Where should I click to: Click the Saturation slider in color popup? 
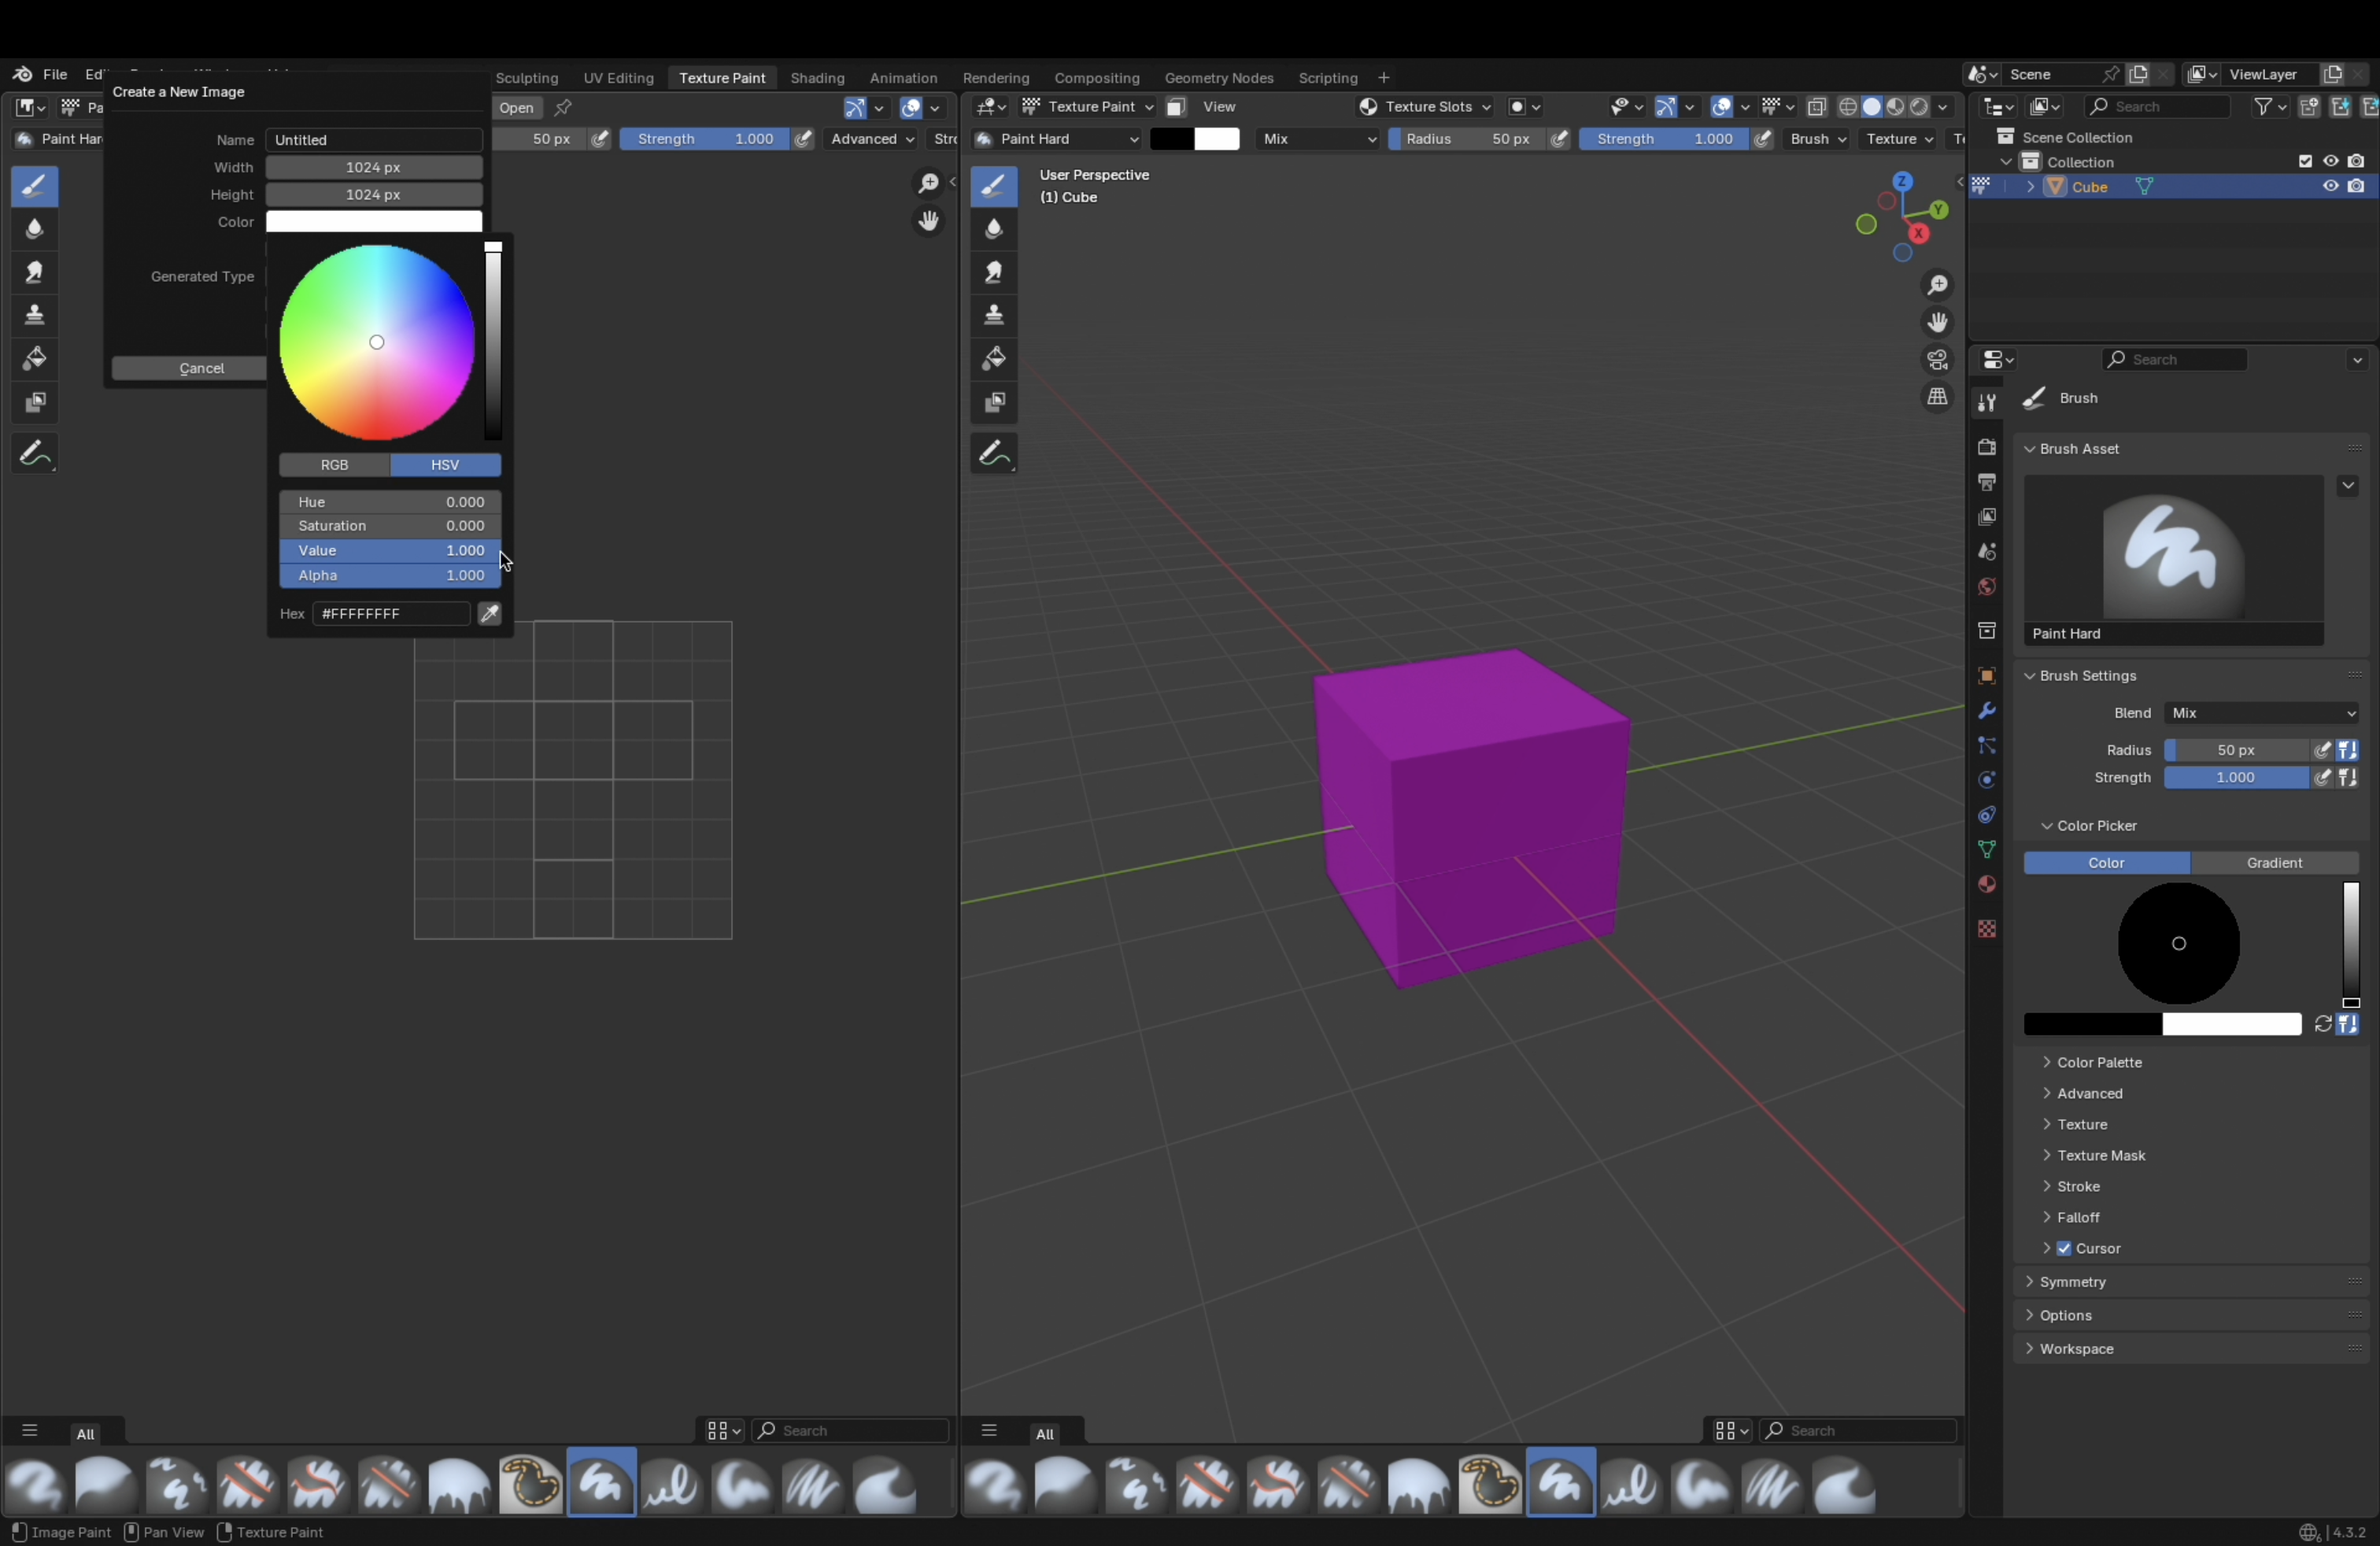pyautogui.click(x=390, y=526)
